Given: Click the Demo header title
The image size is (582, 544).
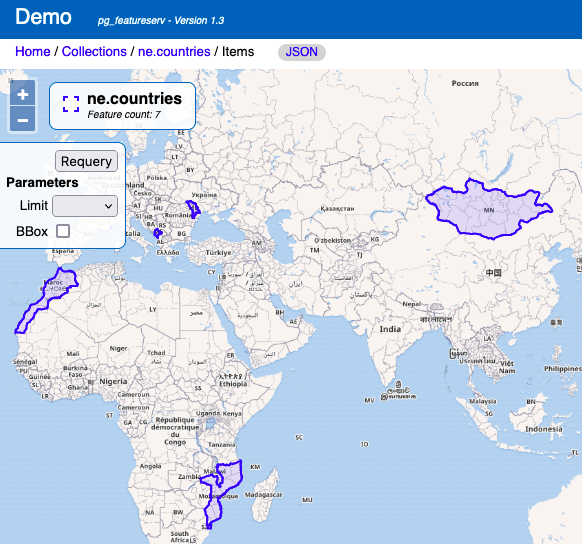Looking at the screenshot, I should tap(43, 17).
